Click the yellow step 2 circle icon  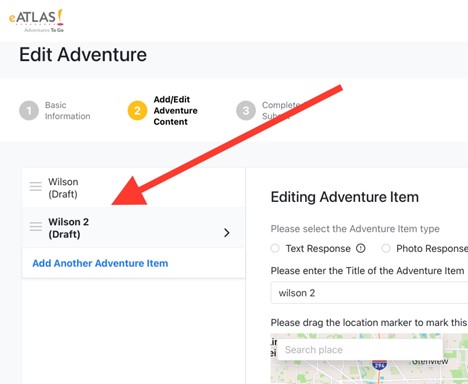point(137,110)
